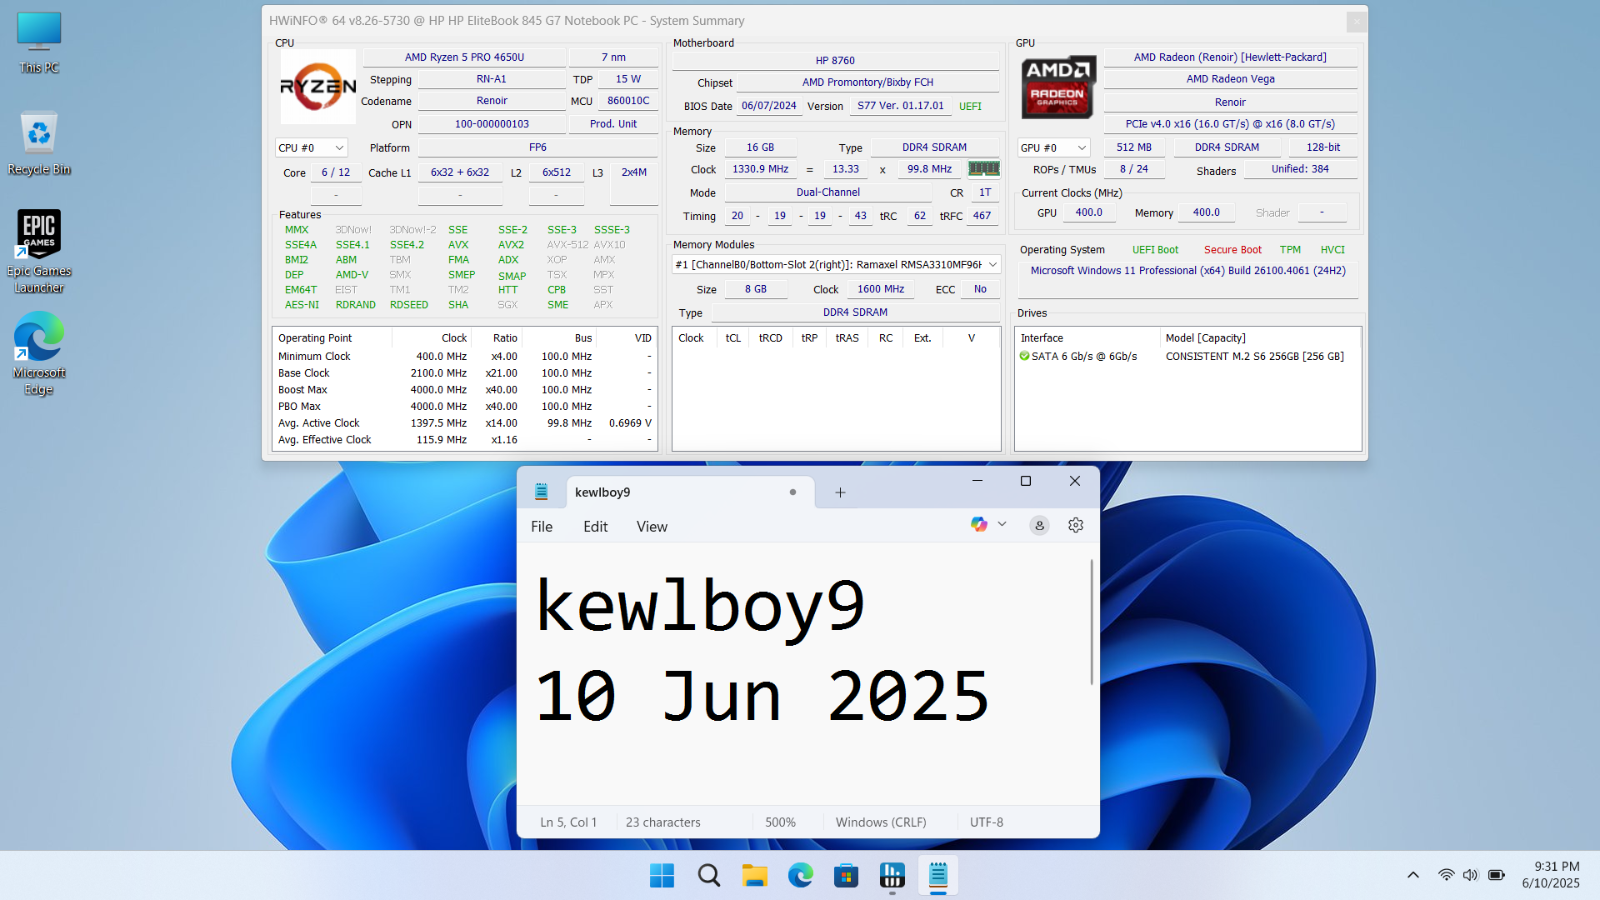
Task: Click the AES-NI feature flag
Action: (x=302, y=305)
